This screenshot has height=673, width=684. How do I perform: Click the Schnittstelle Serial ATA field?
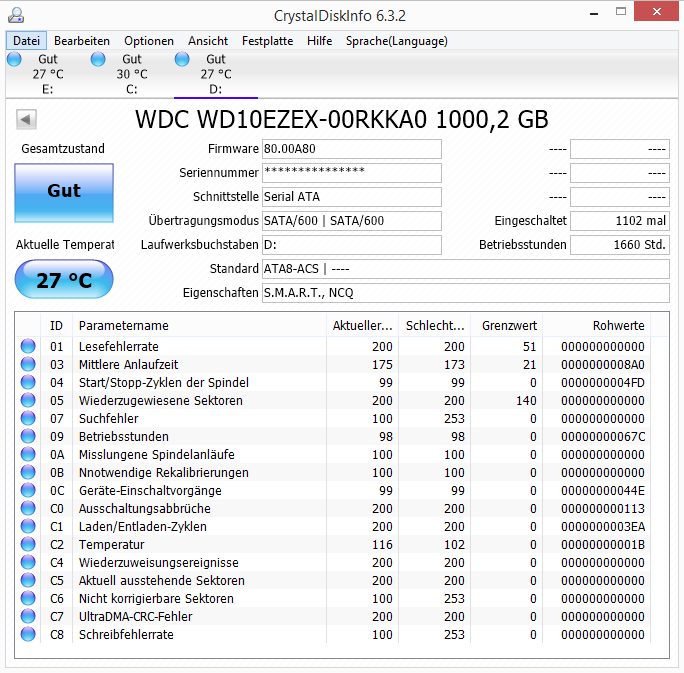click(352, 197)
